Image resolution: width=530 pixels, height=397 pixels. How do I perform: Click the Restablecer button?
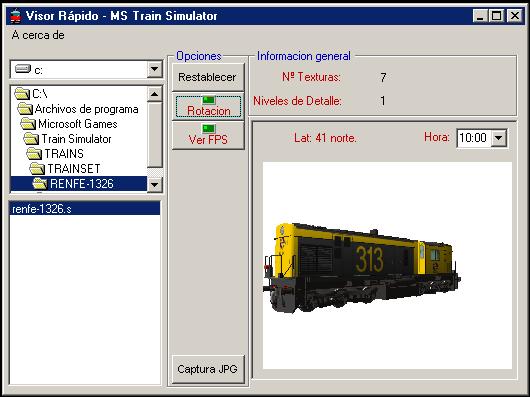pyautogui.click(x=208, y=77)
